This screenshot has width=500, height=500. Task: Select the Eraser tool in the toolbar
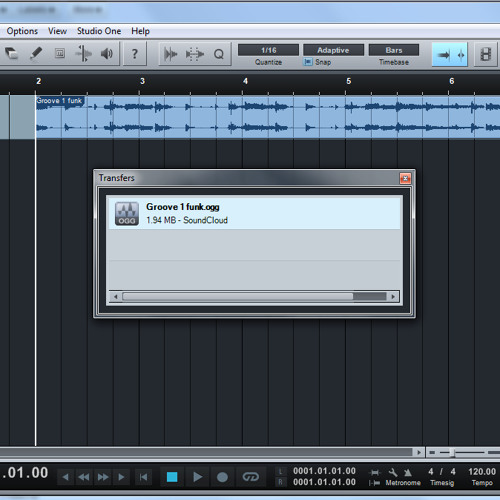12,53
